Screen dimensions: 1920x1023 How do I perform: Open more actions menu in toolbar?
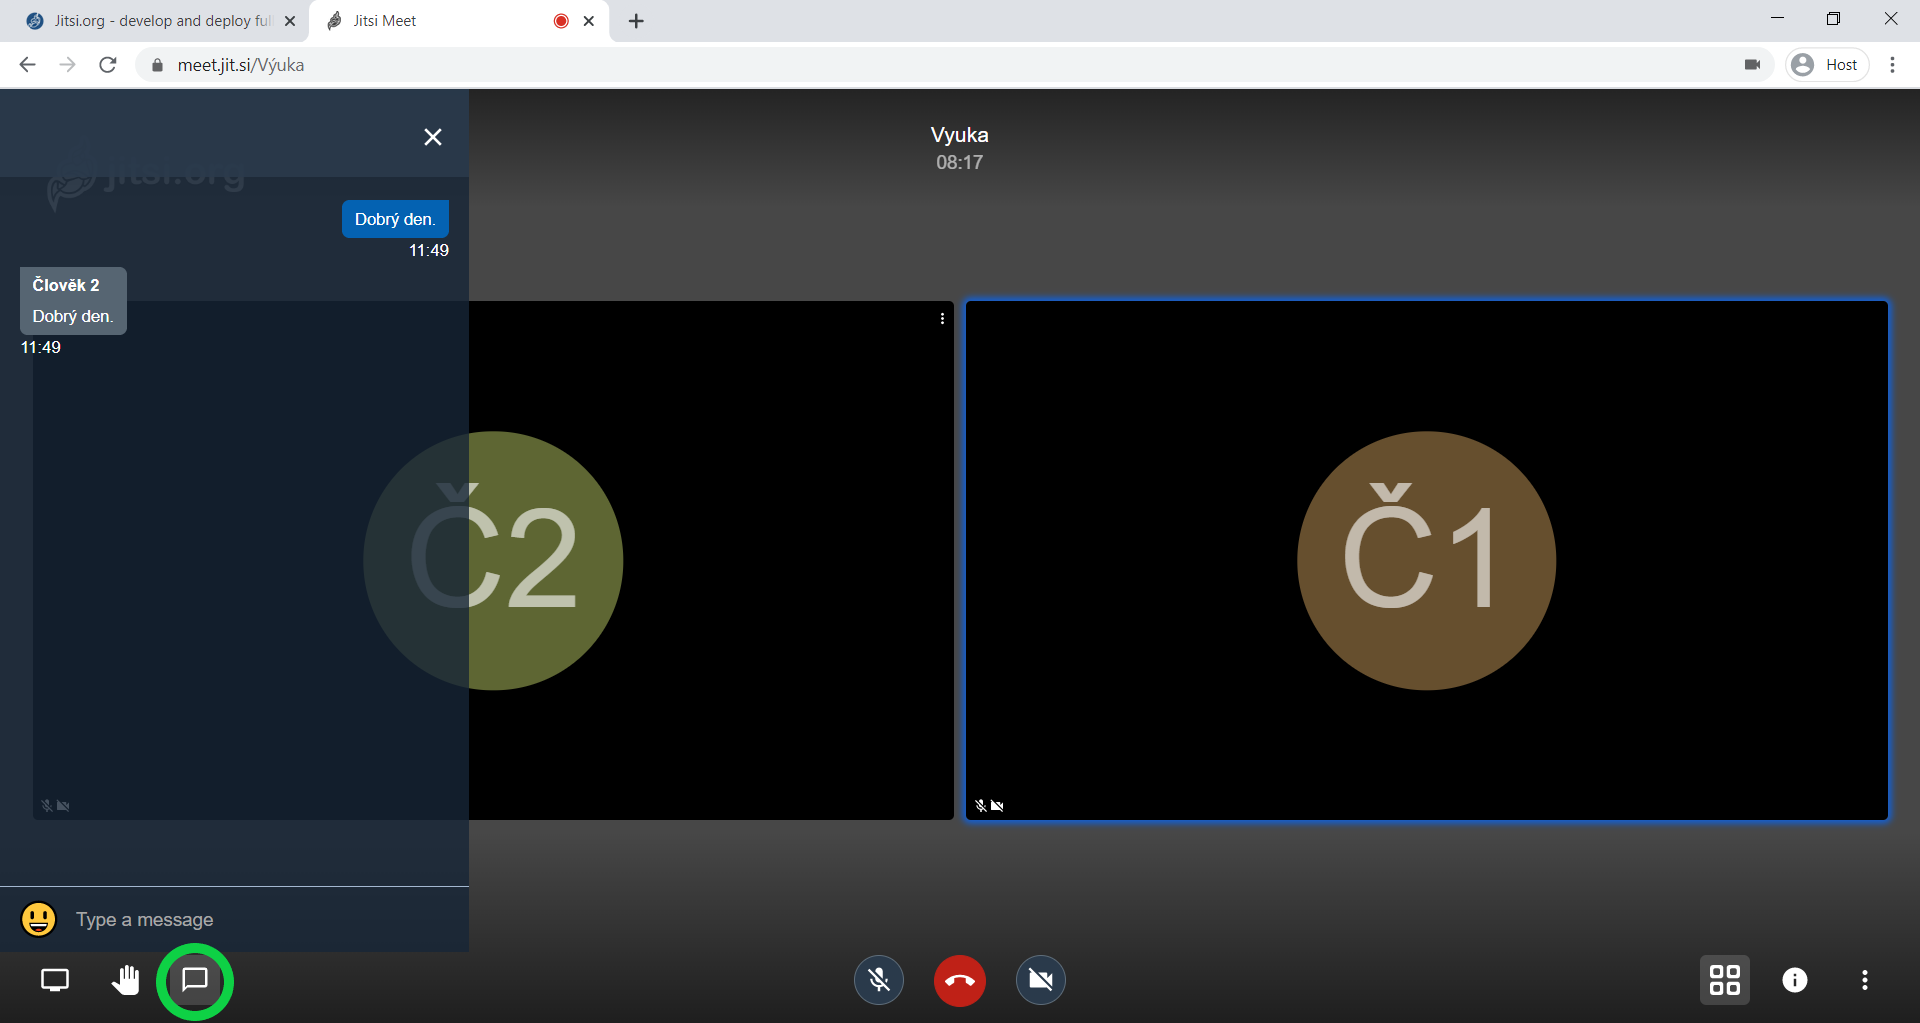(1865, 980)
